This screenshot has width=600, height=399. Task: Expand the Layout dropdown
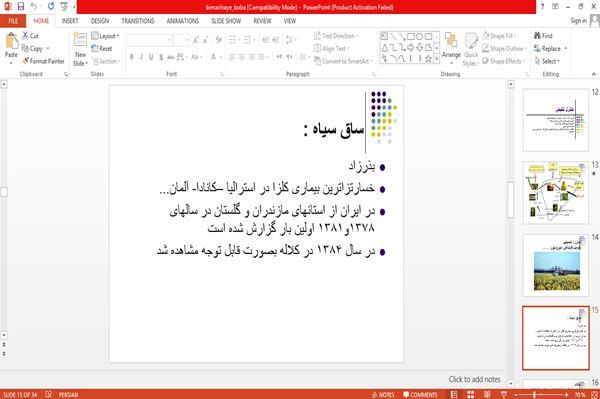pyautogui.click(x=105, y=36)
